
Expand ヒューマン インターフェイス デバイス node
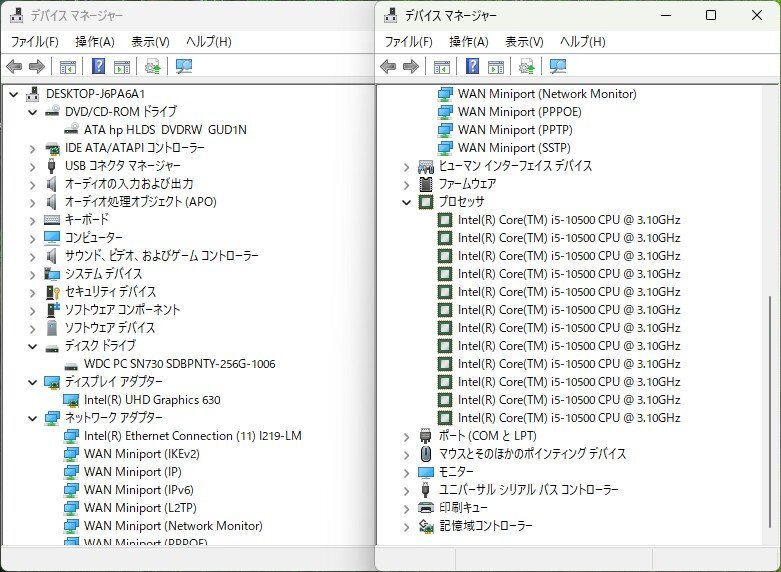406,166
